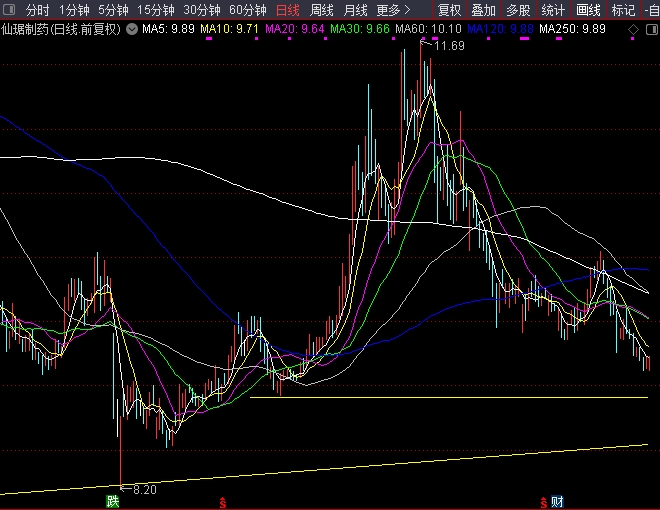Open the 画线 drawing tools
660x510 pixels.
click(x=588, y=10)
